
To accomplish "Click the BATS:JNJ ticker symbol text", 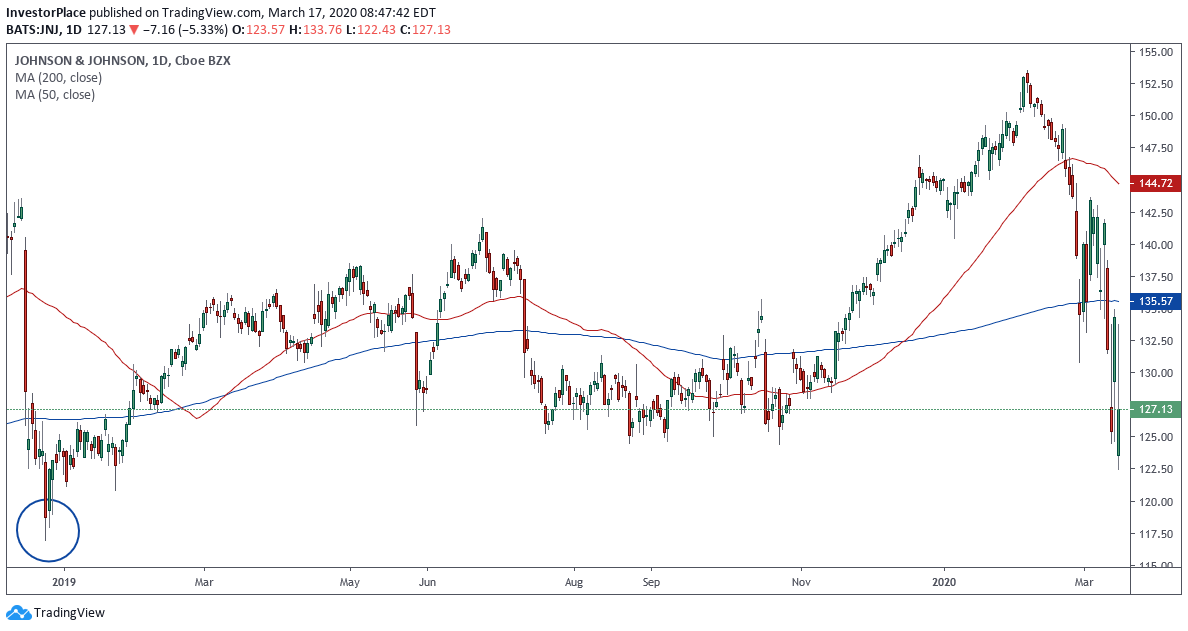I will pos(33,30).
